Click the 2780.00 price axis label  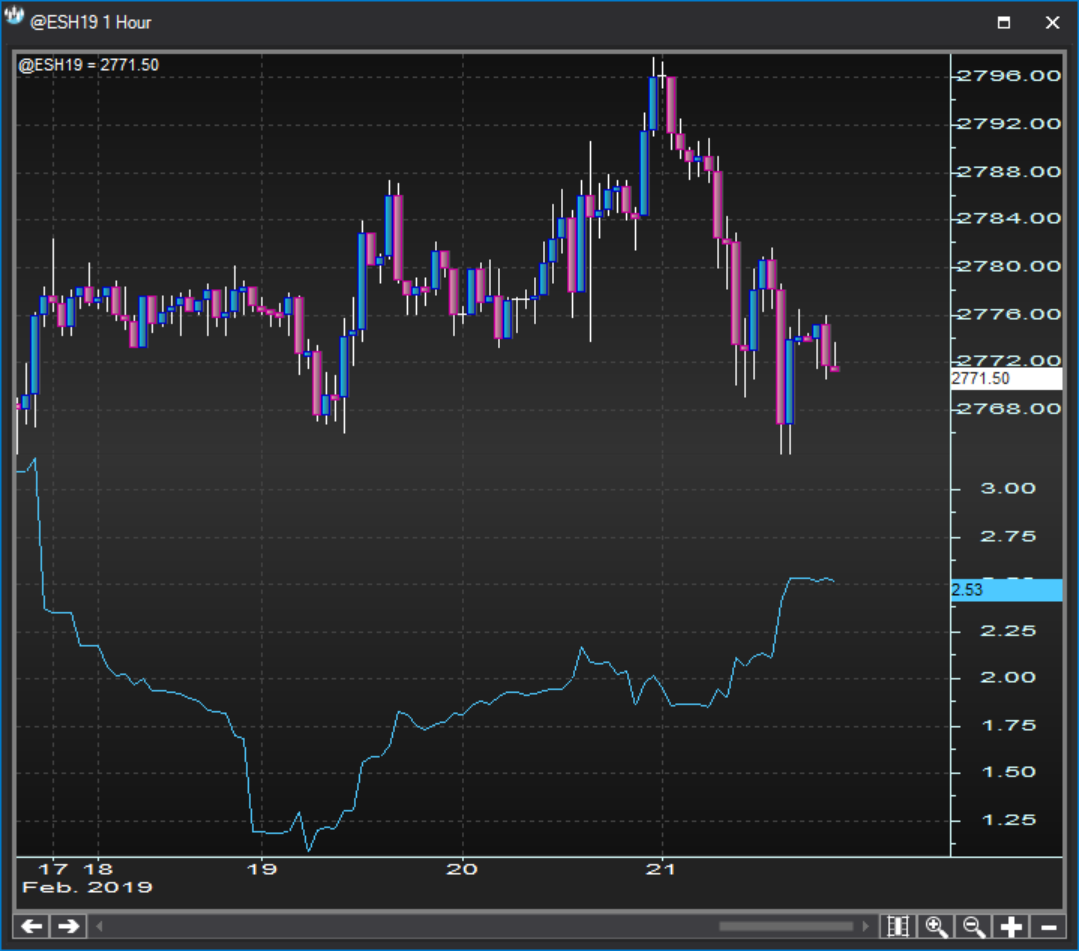pyautogui.click(x=1009, y=266)
